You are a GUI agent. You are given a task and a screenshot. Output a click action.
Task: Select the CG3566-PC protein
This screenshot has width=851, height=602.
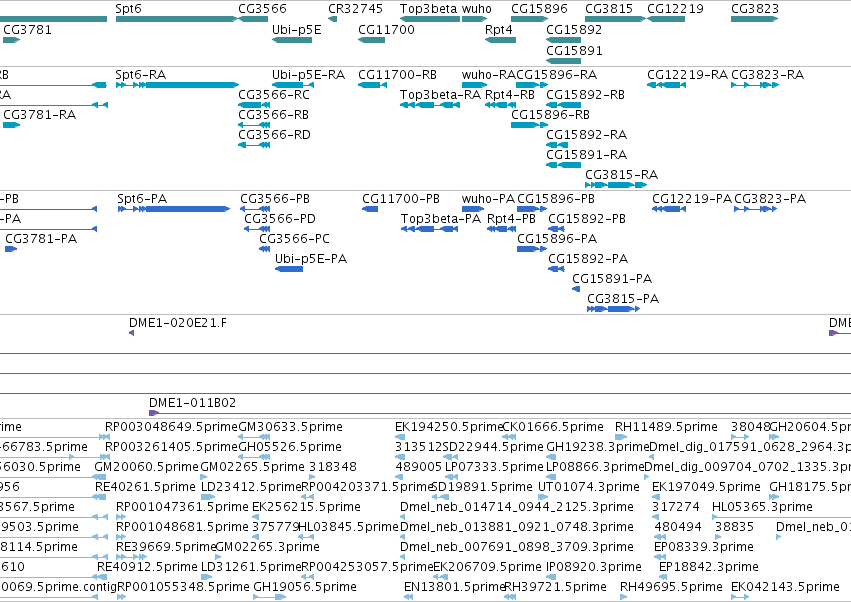264,249
